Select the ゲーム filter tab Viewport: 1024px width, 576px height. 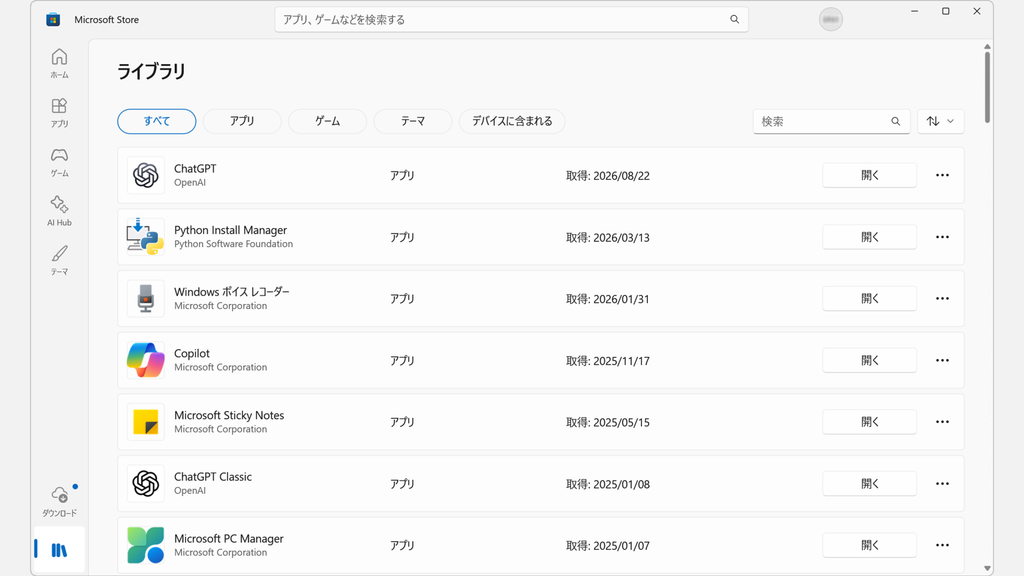(327, 121)
